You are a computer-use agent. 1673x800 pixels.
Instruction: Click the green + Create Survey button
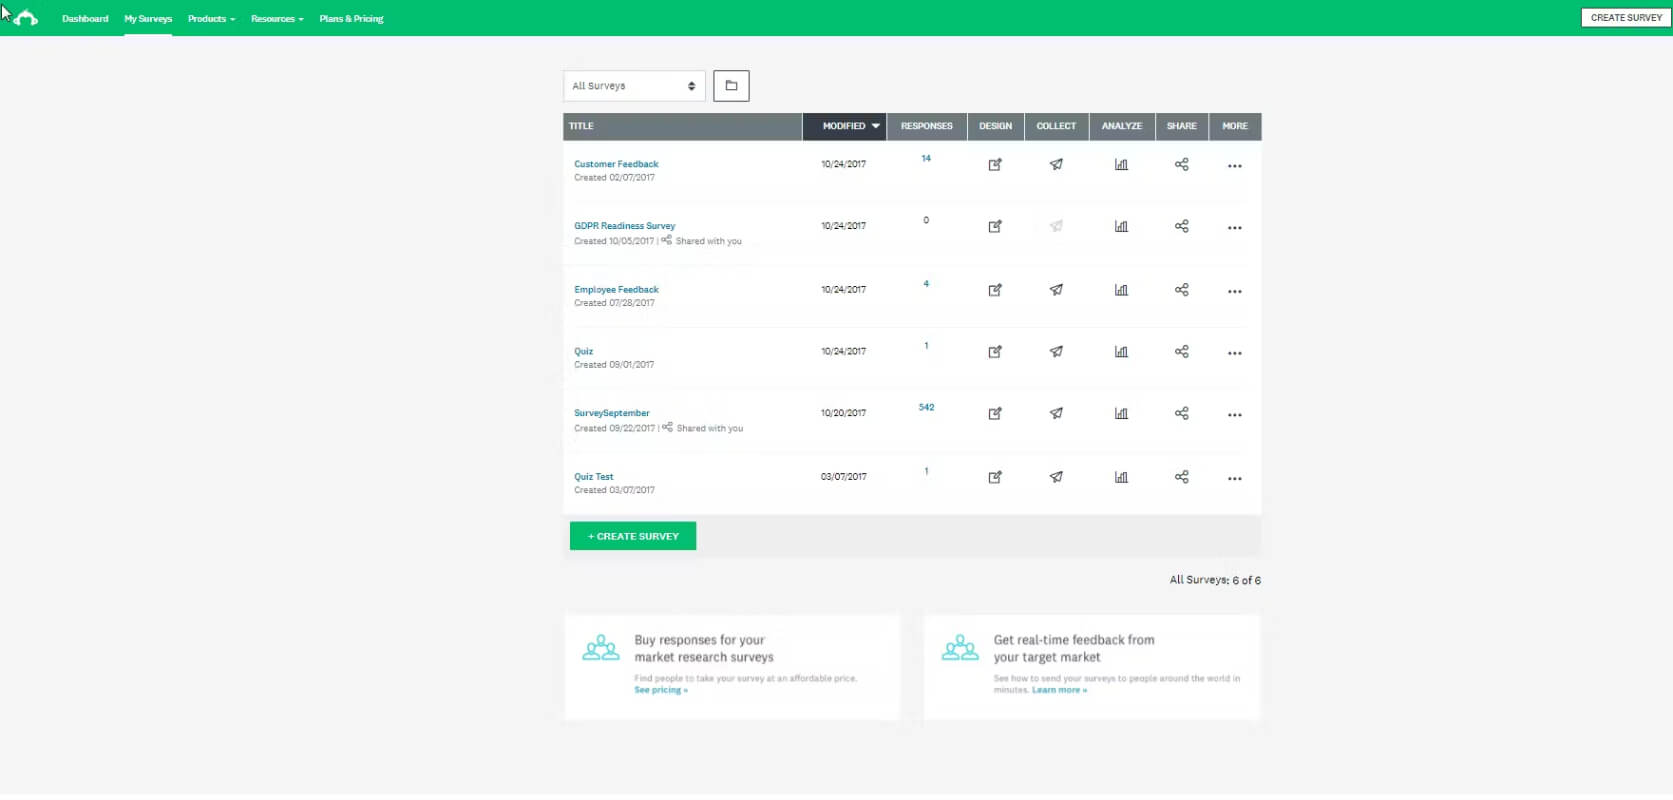click(x=633, y=536)
